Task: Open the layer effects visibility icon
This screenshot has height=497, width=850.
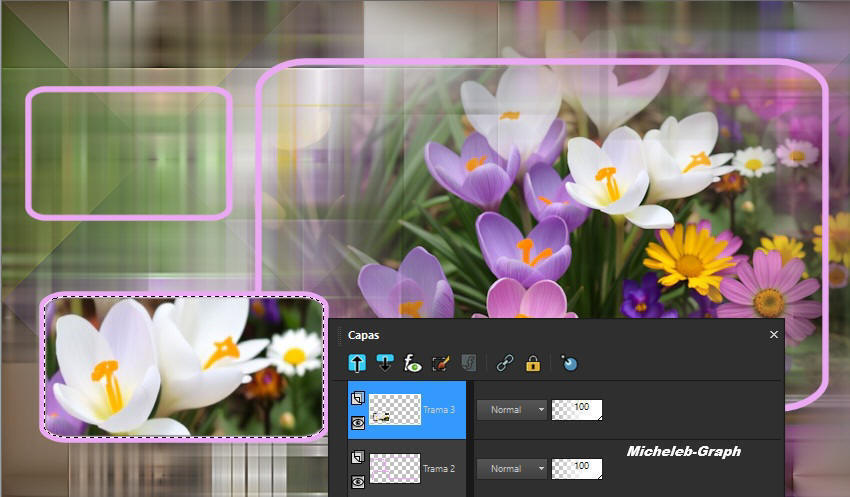Action: click(x=412, y=364)
